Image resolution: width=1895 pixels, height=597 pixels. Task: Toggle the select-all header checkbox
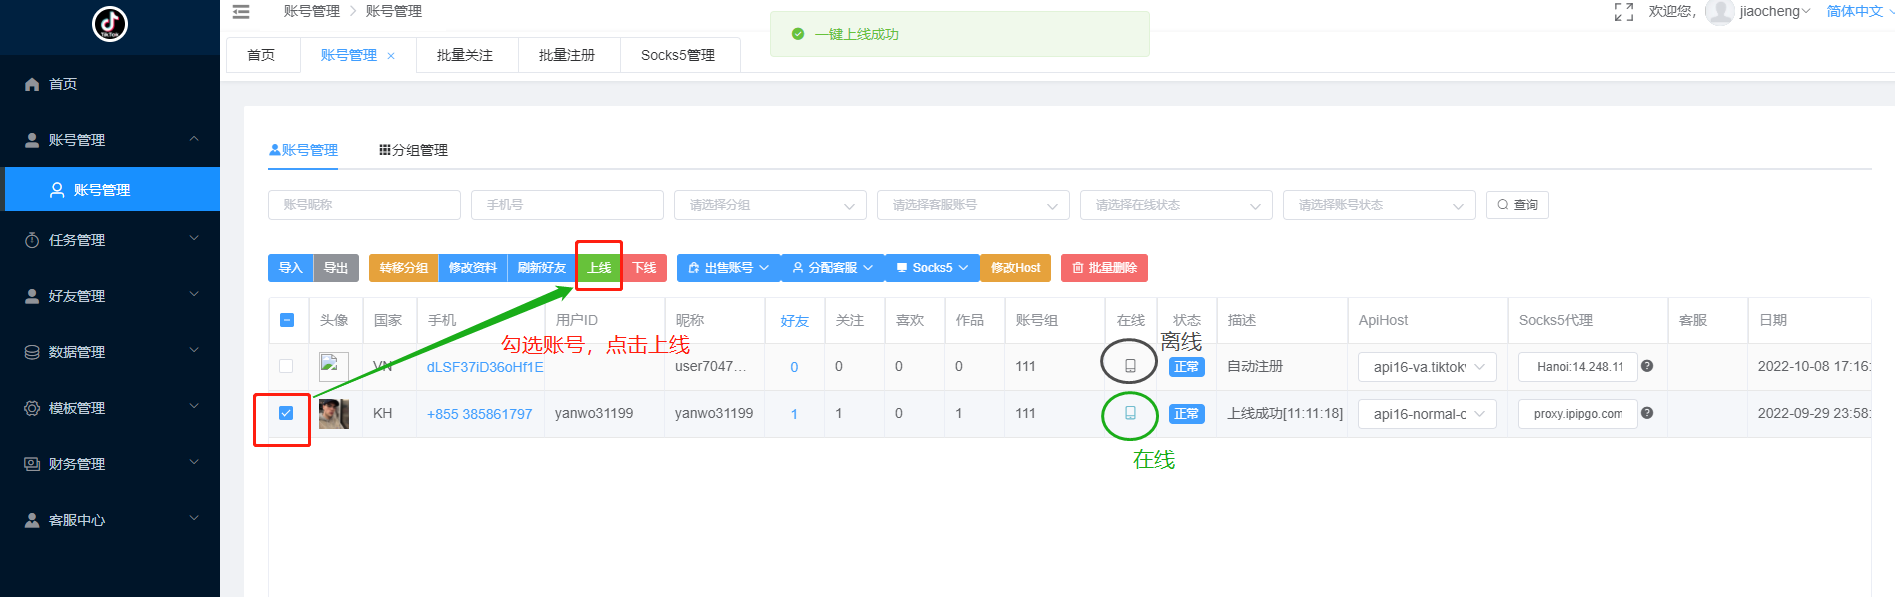[286, 320]
